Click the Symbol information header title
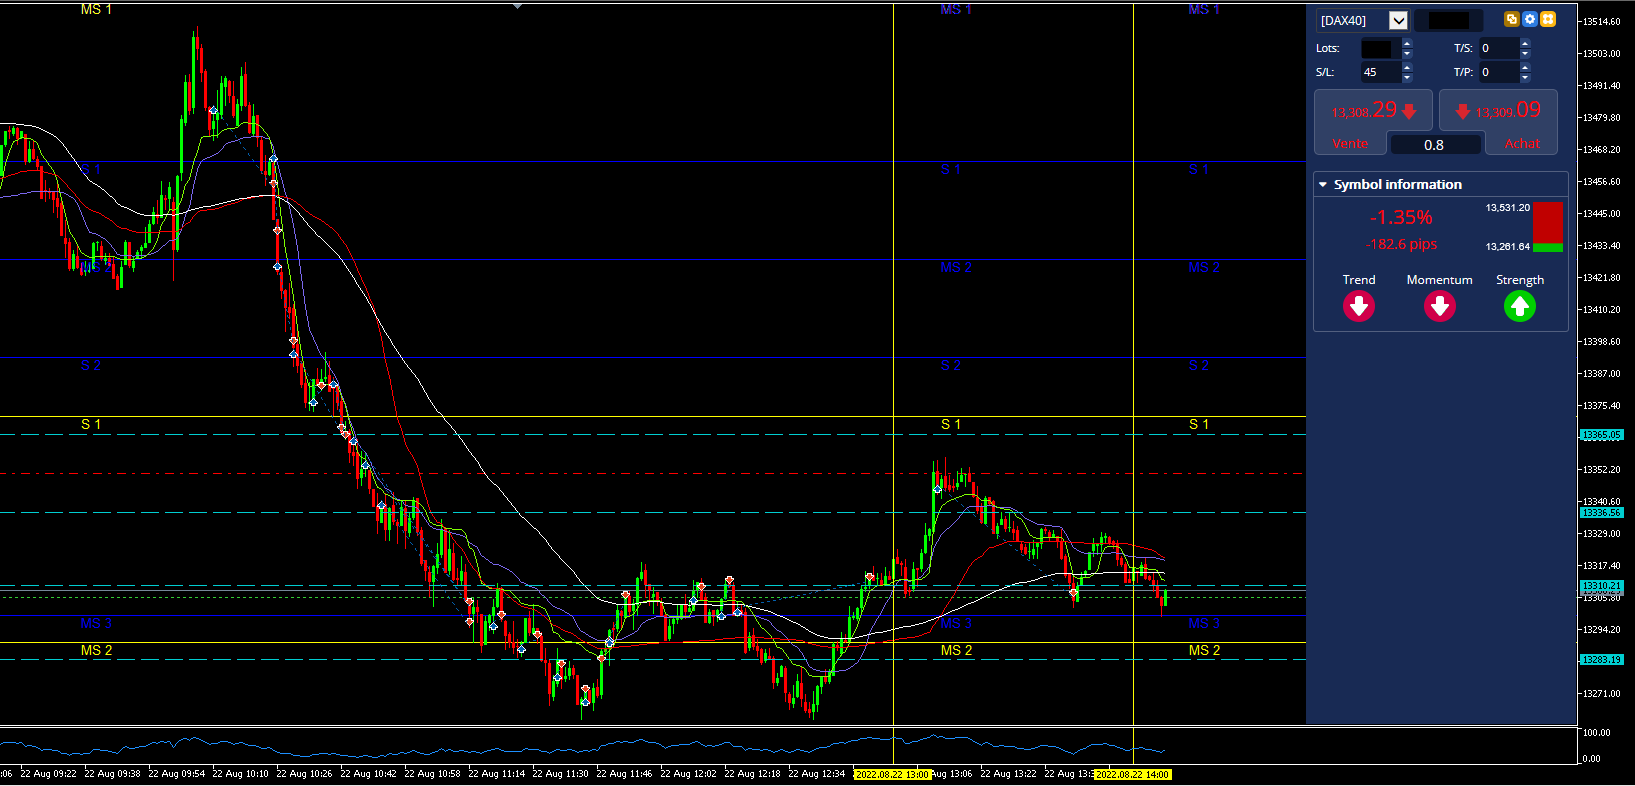Screen dimensions: 1635x786 [1397, 185]
